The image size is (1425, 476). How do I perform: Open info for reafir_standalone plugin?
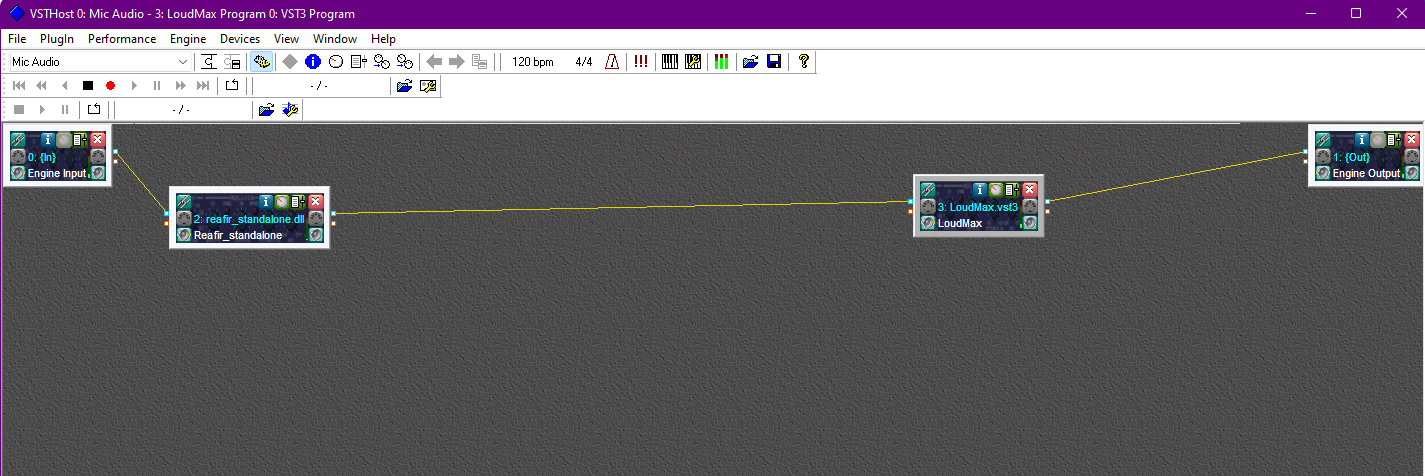(x=266, y=201)
